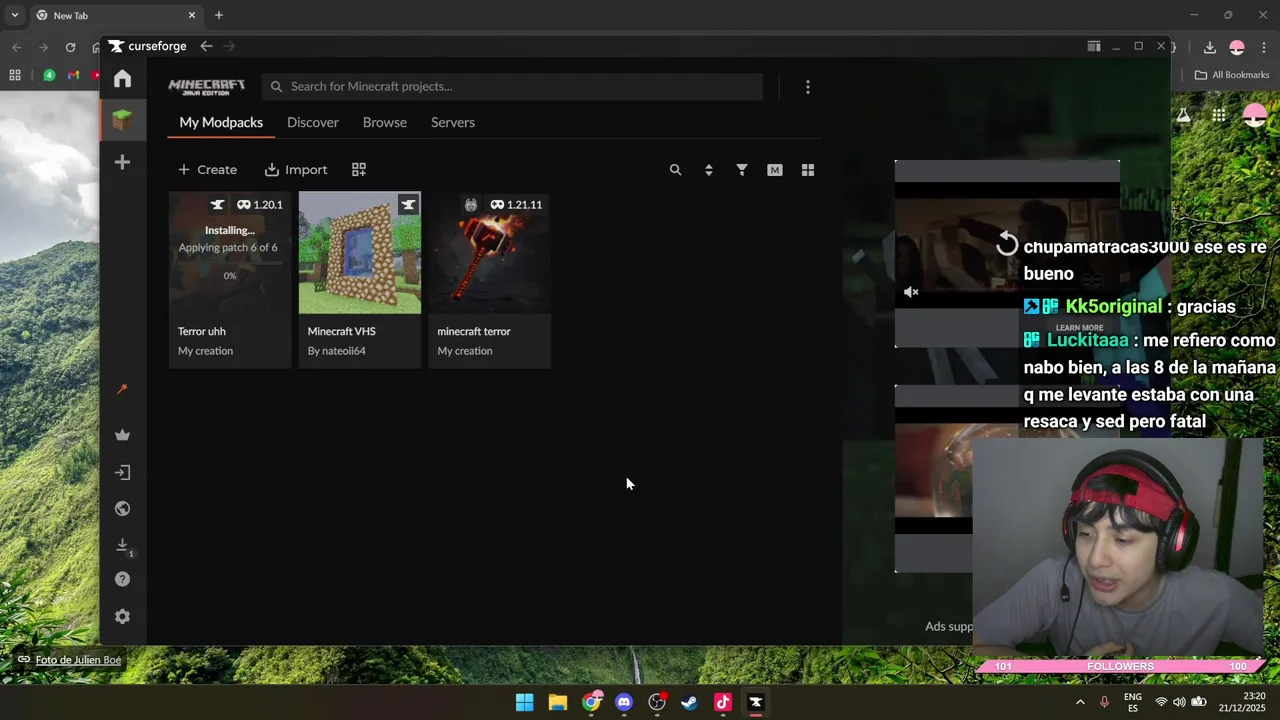Click the 1.20.1 version badge on Terror uhh
Screen dimensions: 1280x720
click(260, 205)
